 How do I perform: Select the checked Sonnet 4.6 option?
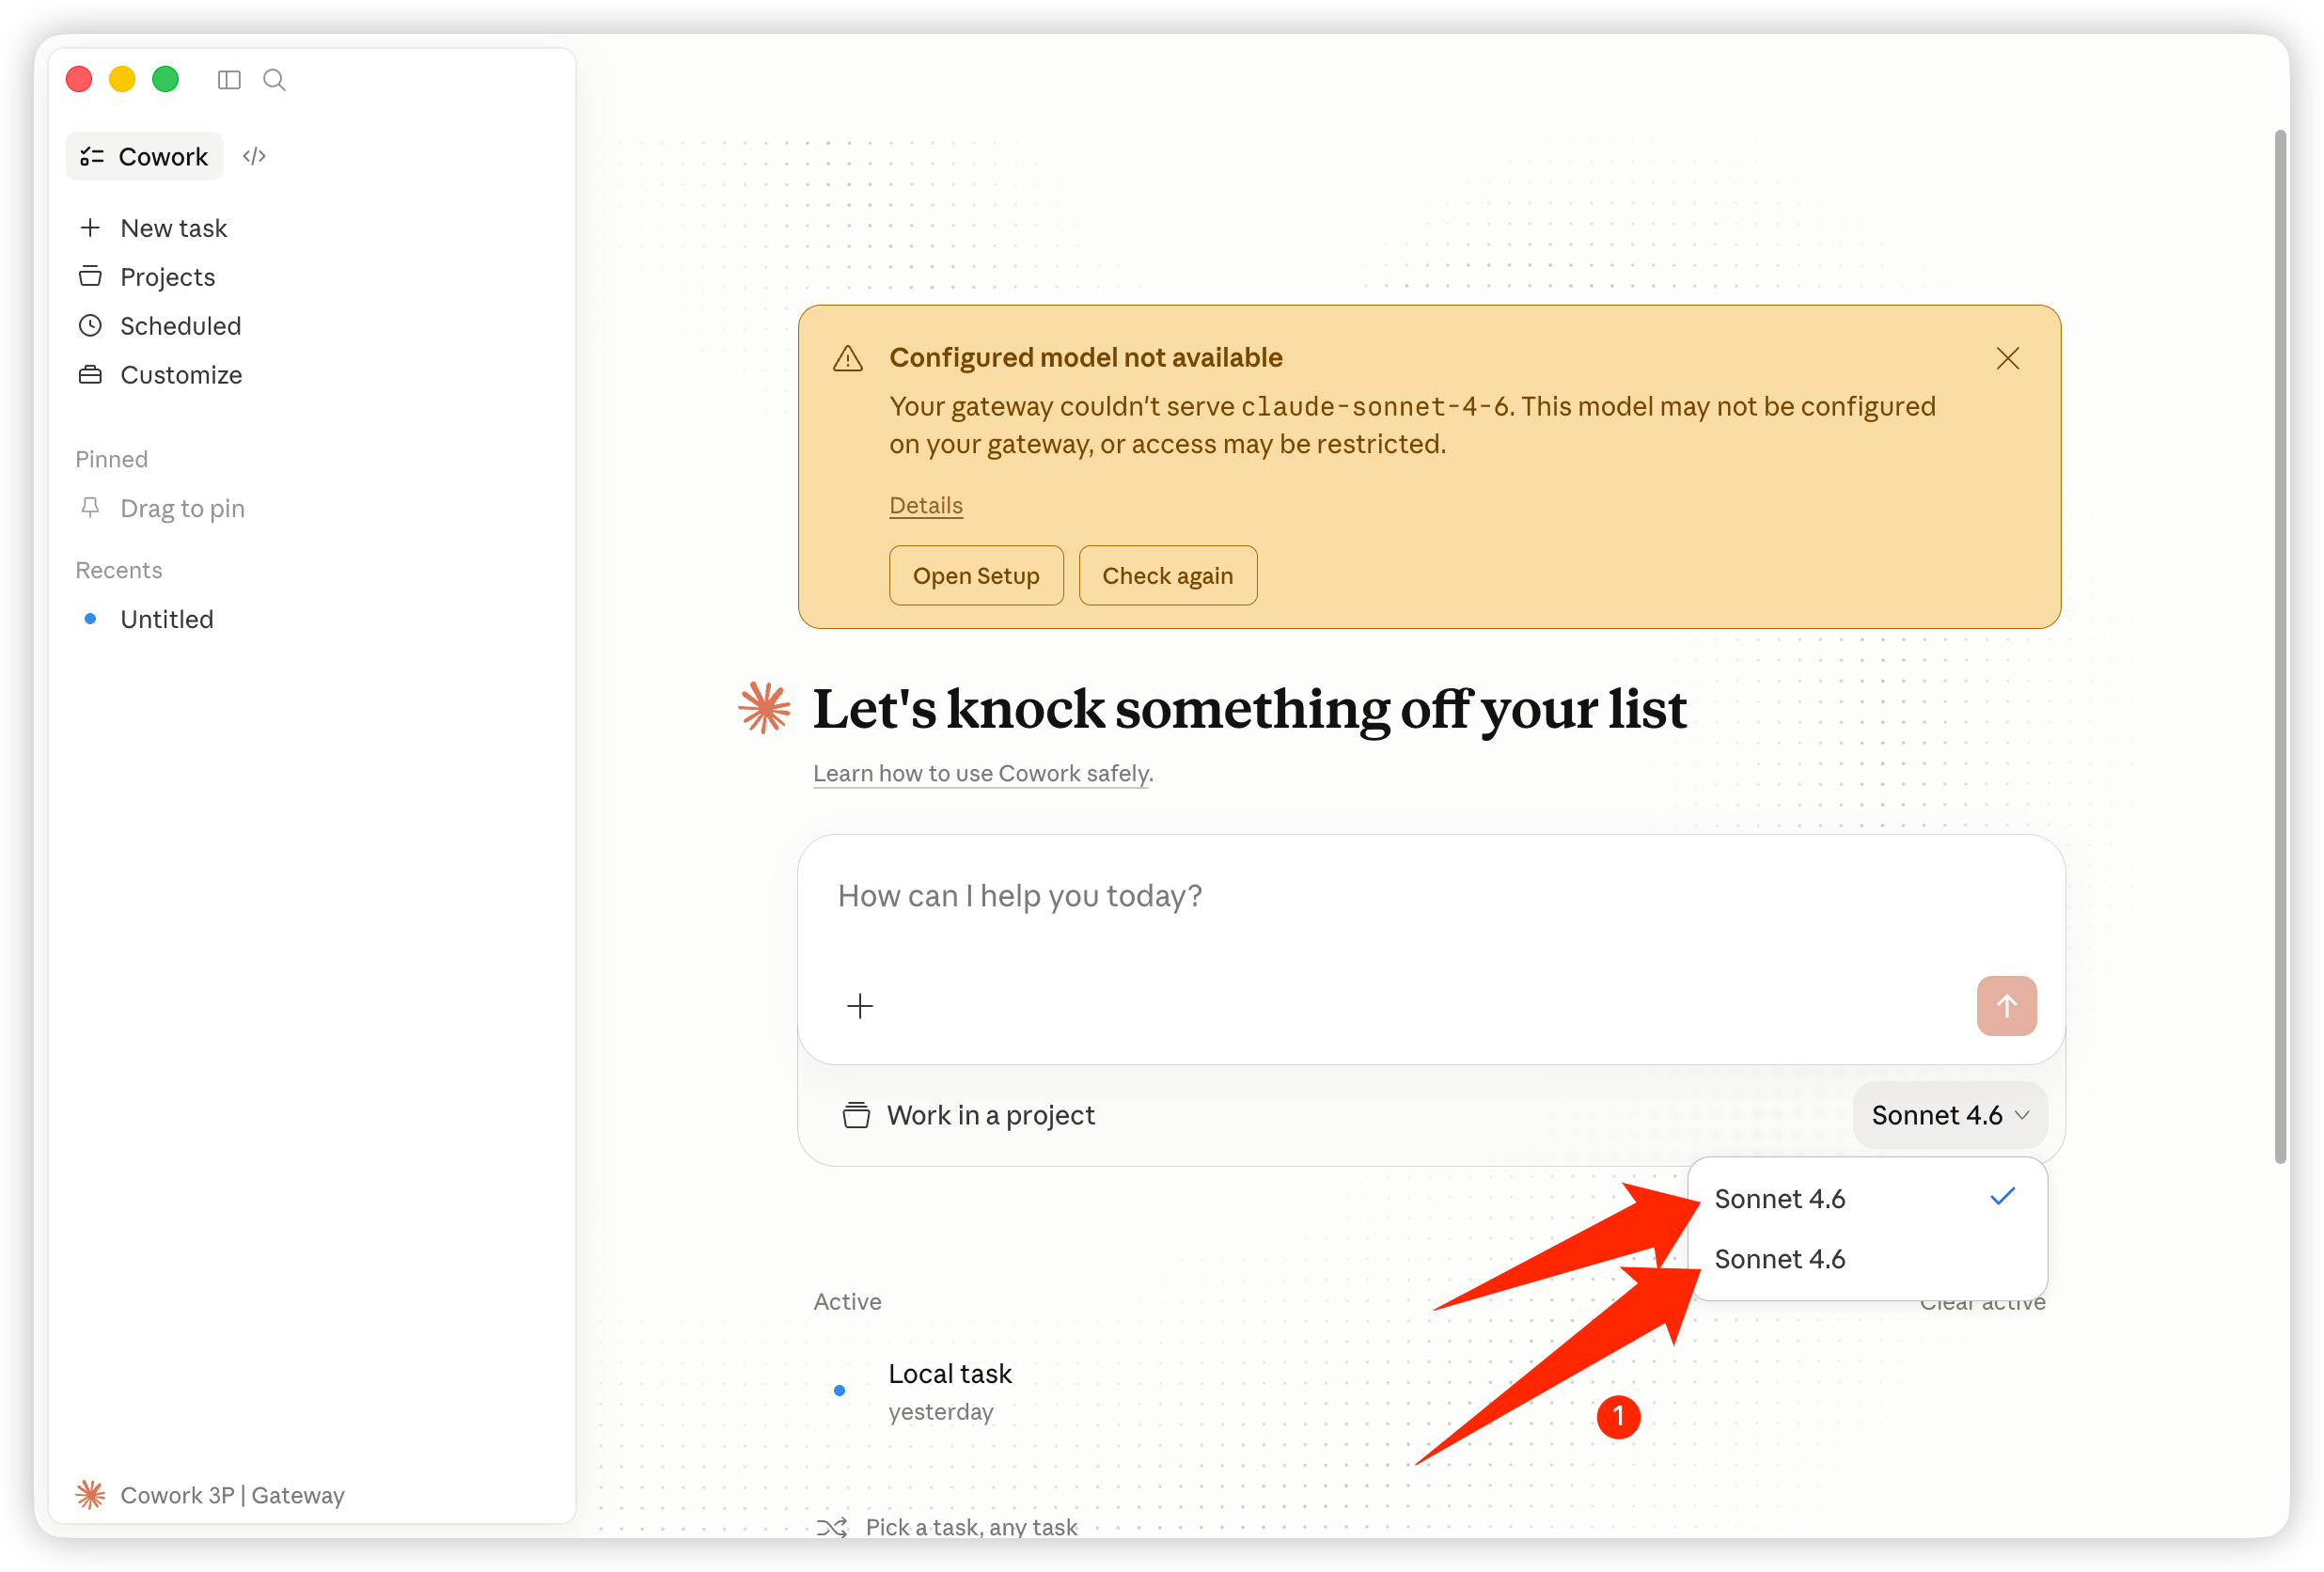click(x=1867, y=1198)
